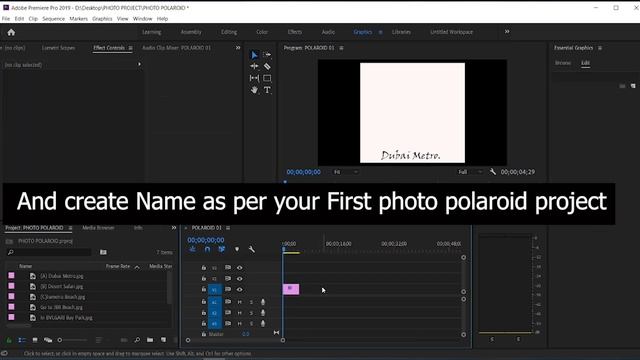
Task: Toggle sync lock on V3 track
Action: tap(228, 268)
